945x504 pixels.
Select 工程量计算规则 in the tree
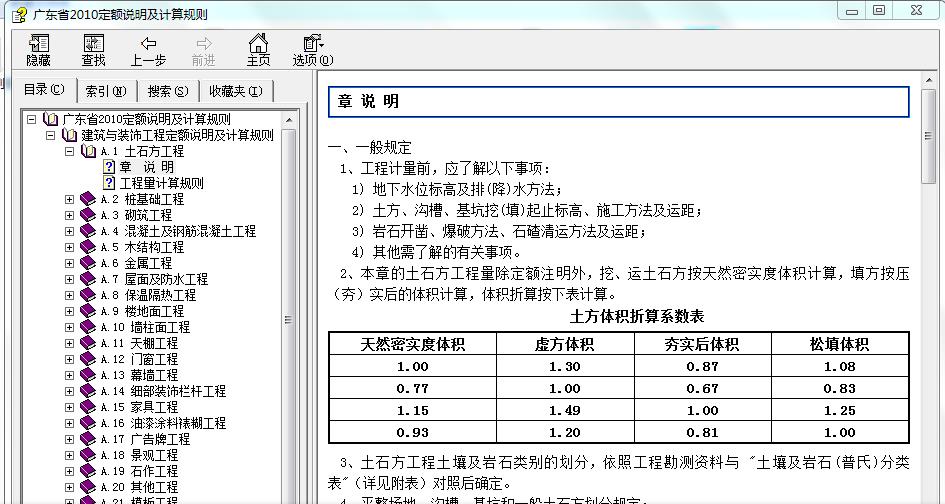(162, 183)
